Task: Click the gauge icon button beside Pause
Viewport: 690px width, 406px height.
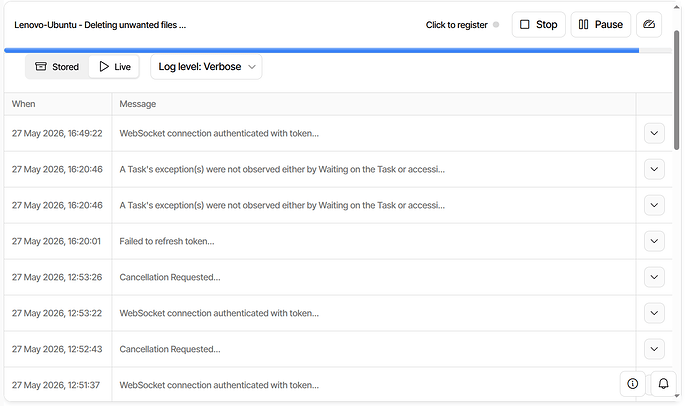Action: click(649, 25)
